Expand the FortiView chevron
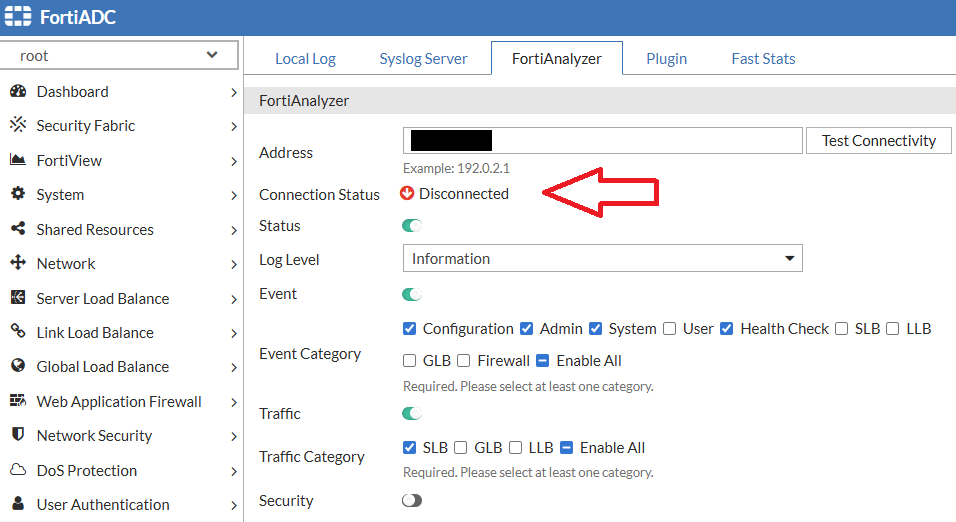This screenshot has width=956, height=522. coord(234,161)
